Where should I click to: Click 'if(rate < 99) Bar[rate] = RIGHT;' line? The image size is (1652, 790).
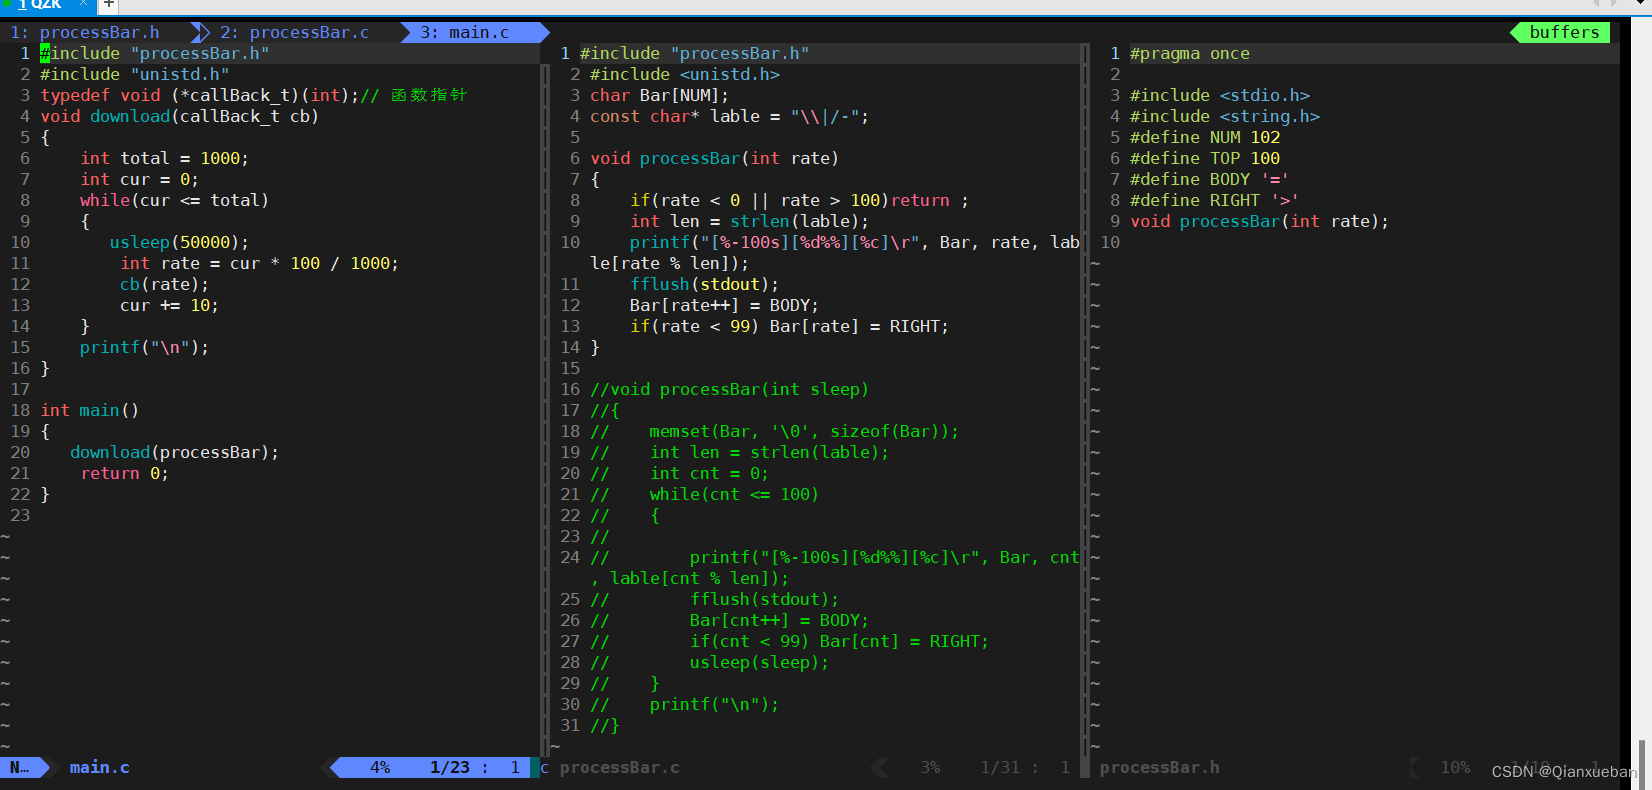(x=790, y=326)
